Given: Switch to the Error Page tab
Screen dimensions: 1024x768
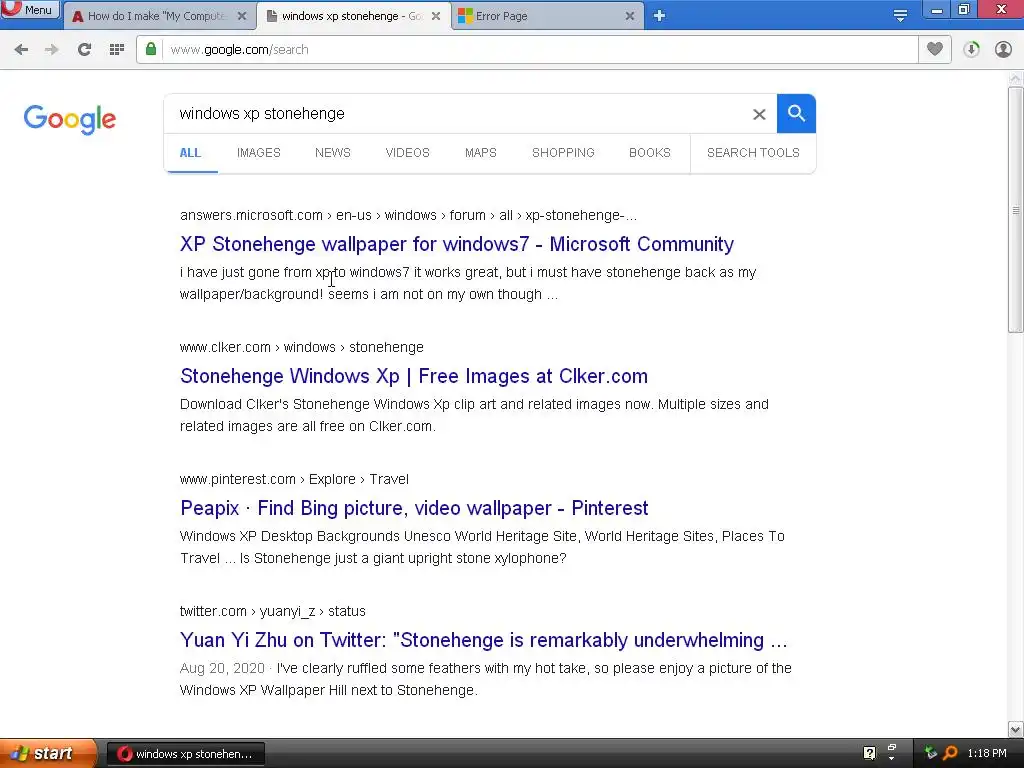Looking at the screenshot, I should tap(546, 16).
